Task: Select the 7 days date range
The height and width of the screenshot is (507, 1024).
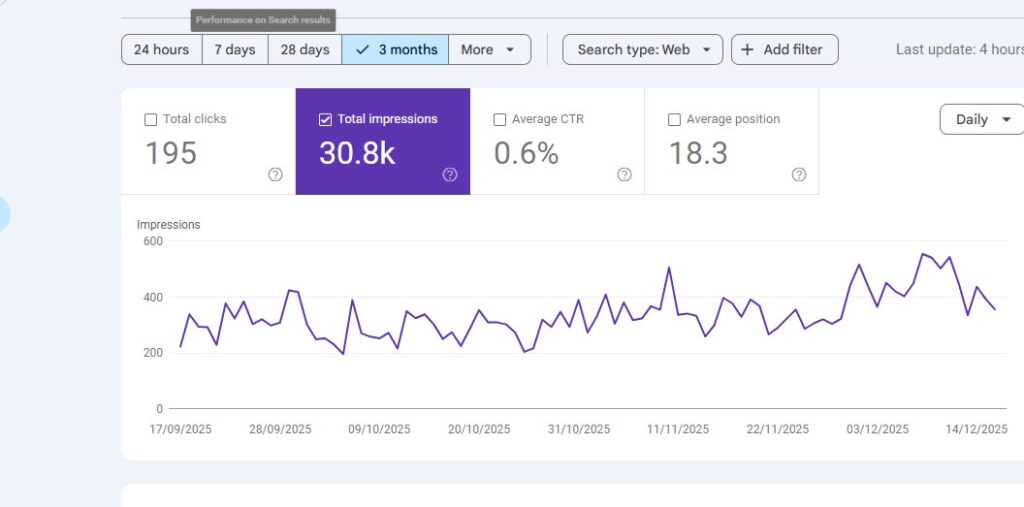Action: click(x=235, y=50)
